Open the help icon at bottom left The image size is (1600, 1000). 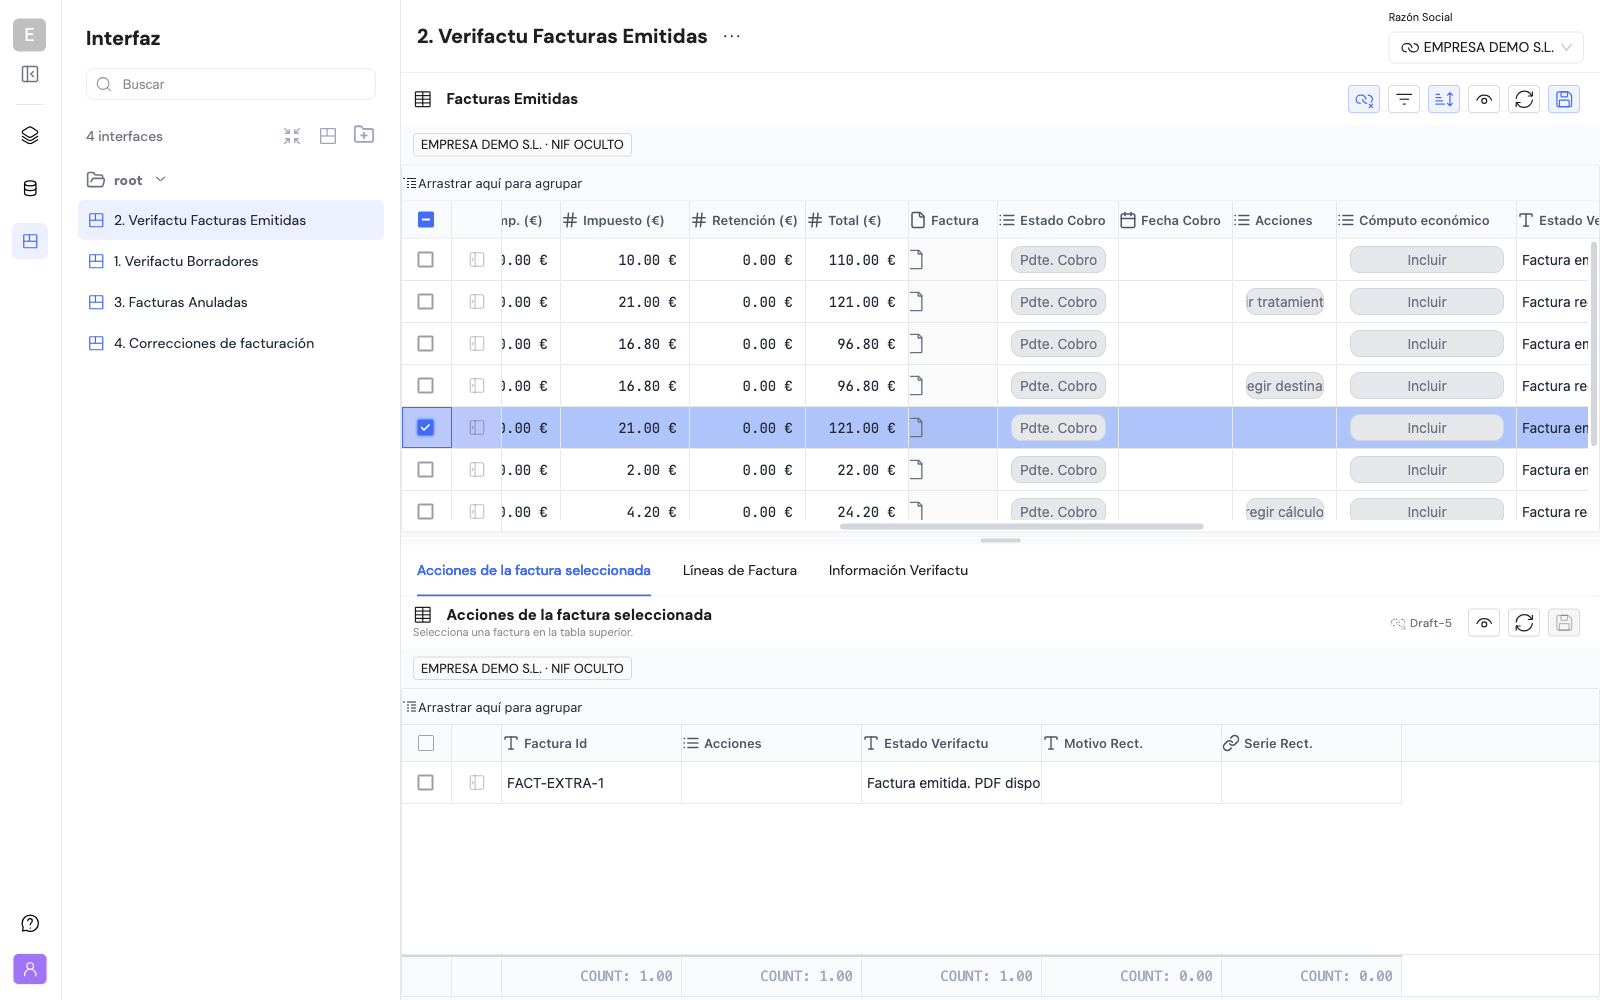pos(30,923)
